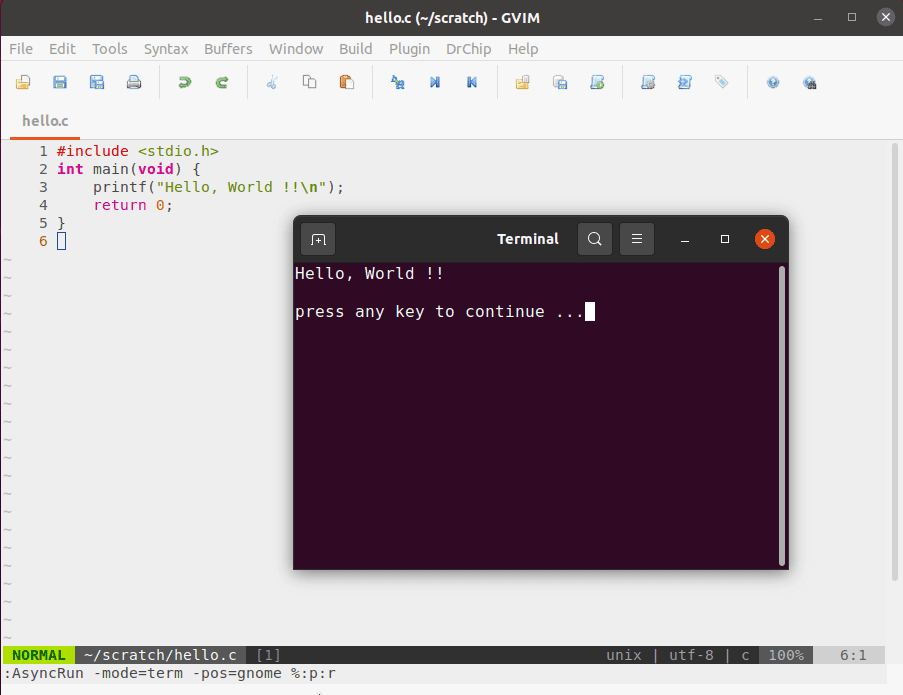The width and height of the screenshot is (903, 695).
Task: Redo the undone change
Action: (222, 82)
